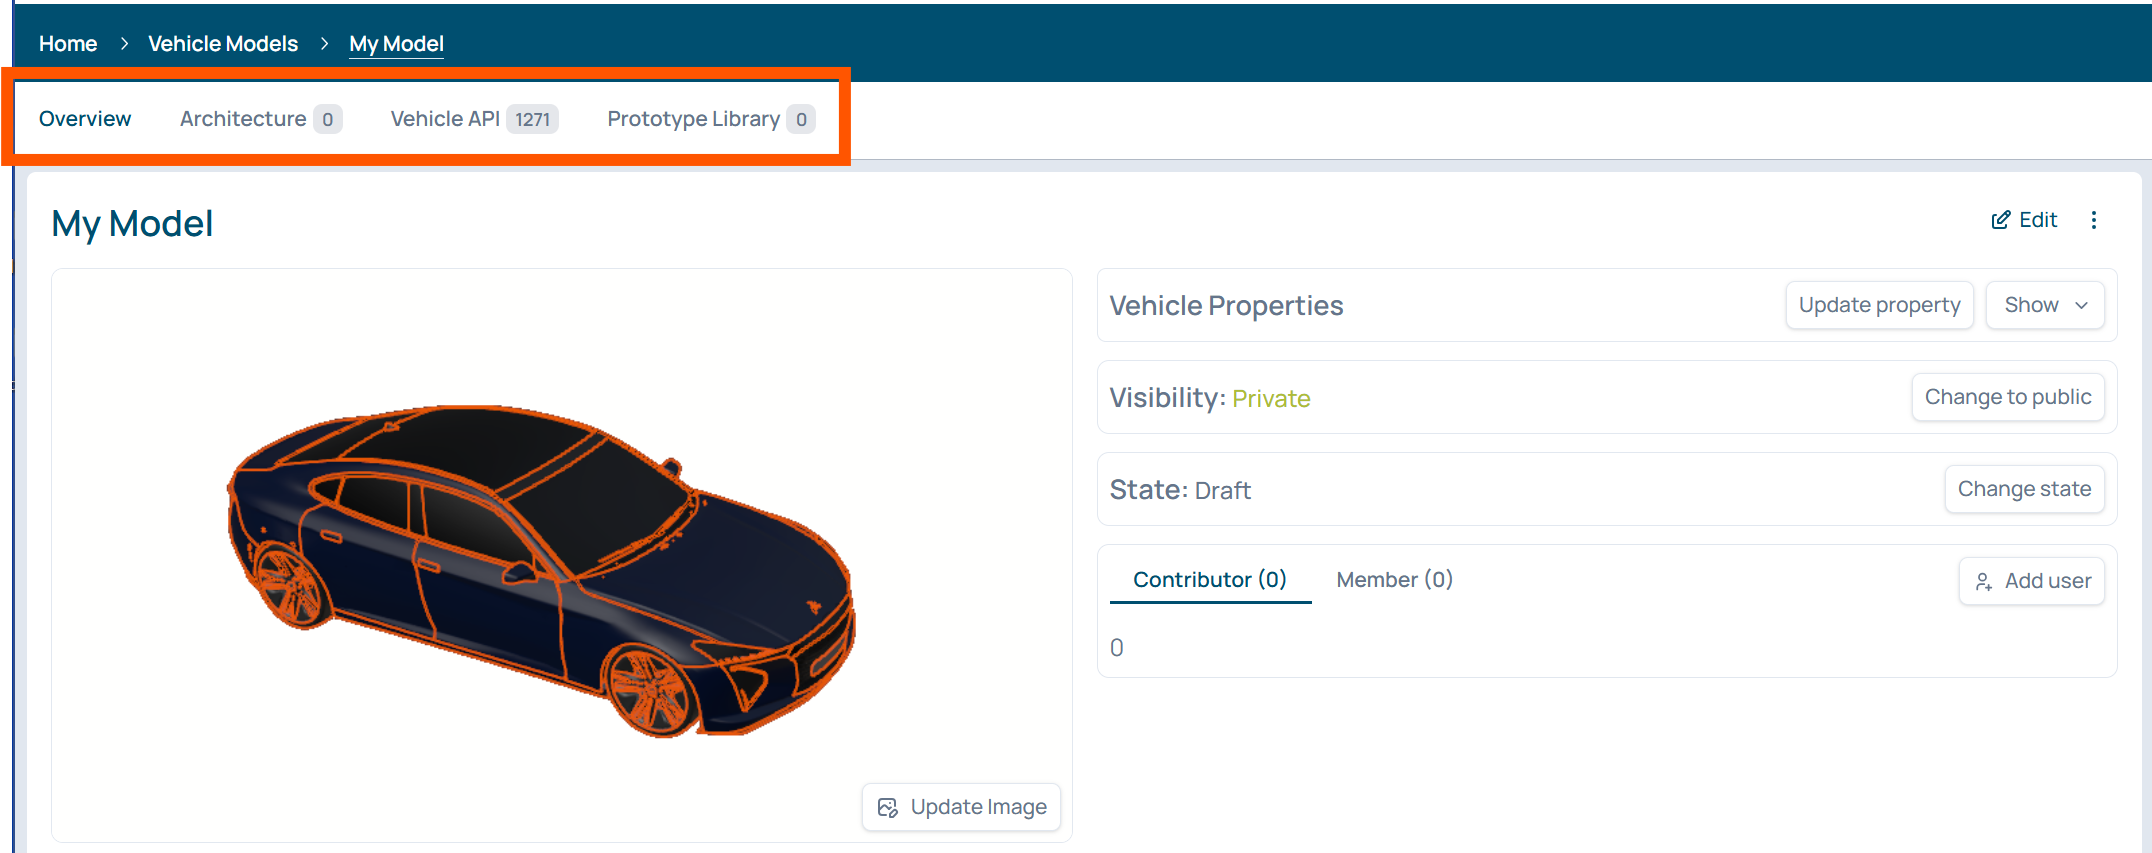Viewport: 2152px width, 853px height.
Task: Open the Overview tab
Action: pos(85,119)
